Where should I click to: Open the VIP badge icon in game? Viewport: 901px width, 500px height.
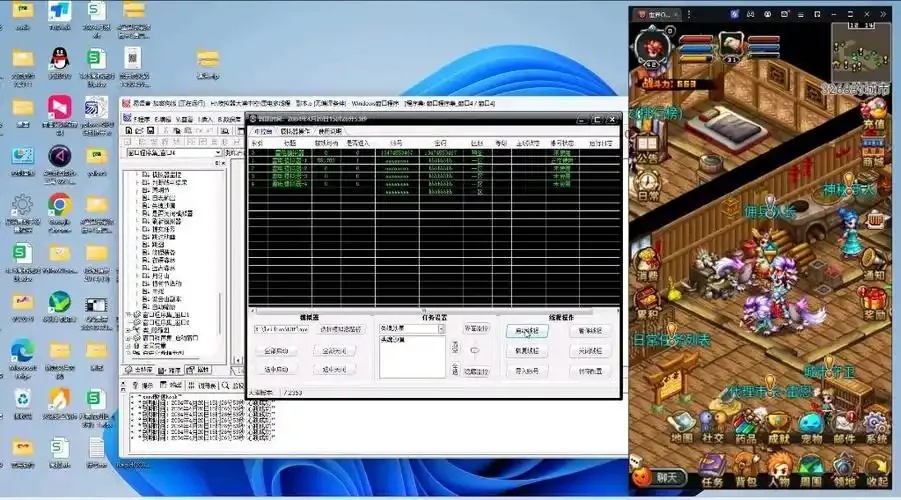click(x=875, y=221)
